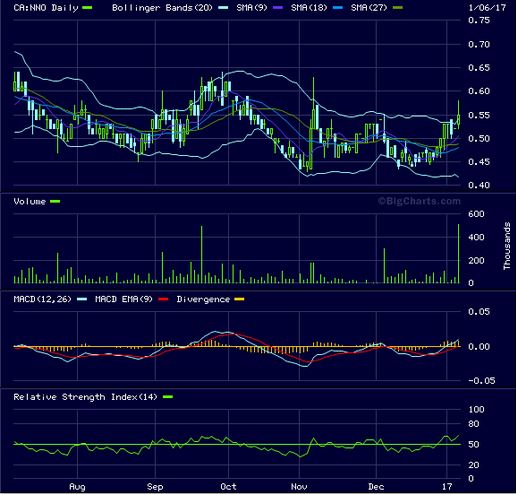Click the 0.75 price axis label
The width and height of the screenshot is (516, 494).
click(479, 20)
